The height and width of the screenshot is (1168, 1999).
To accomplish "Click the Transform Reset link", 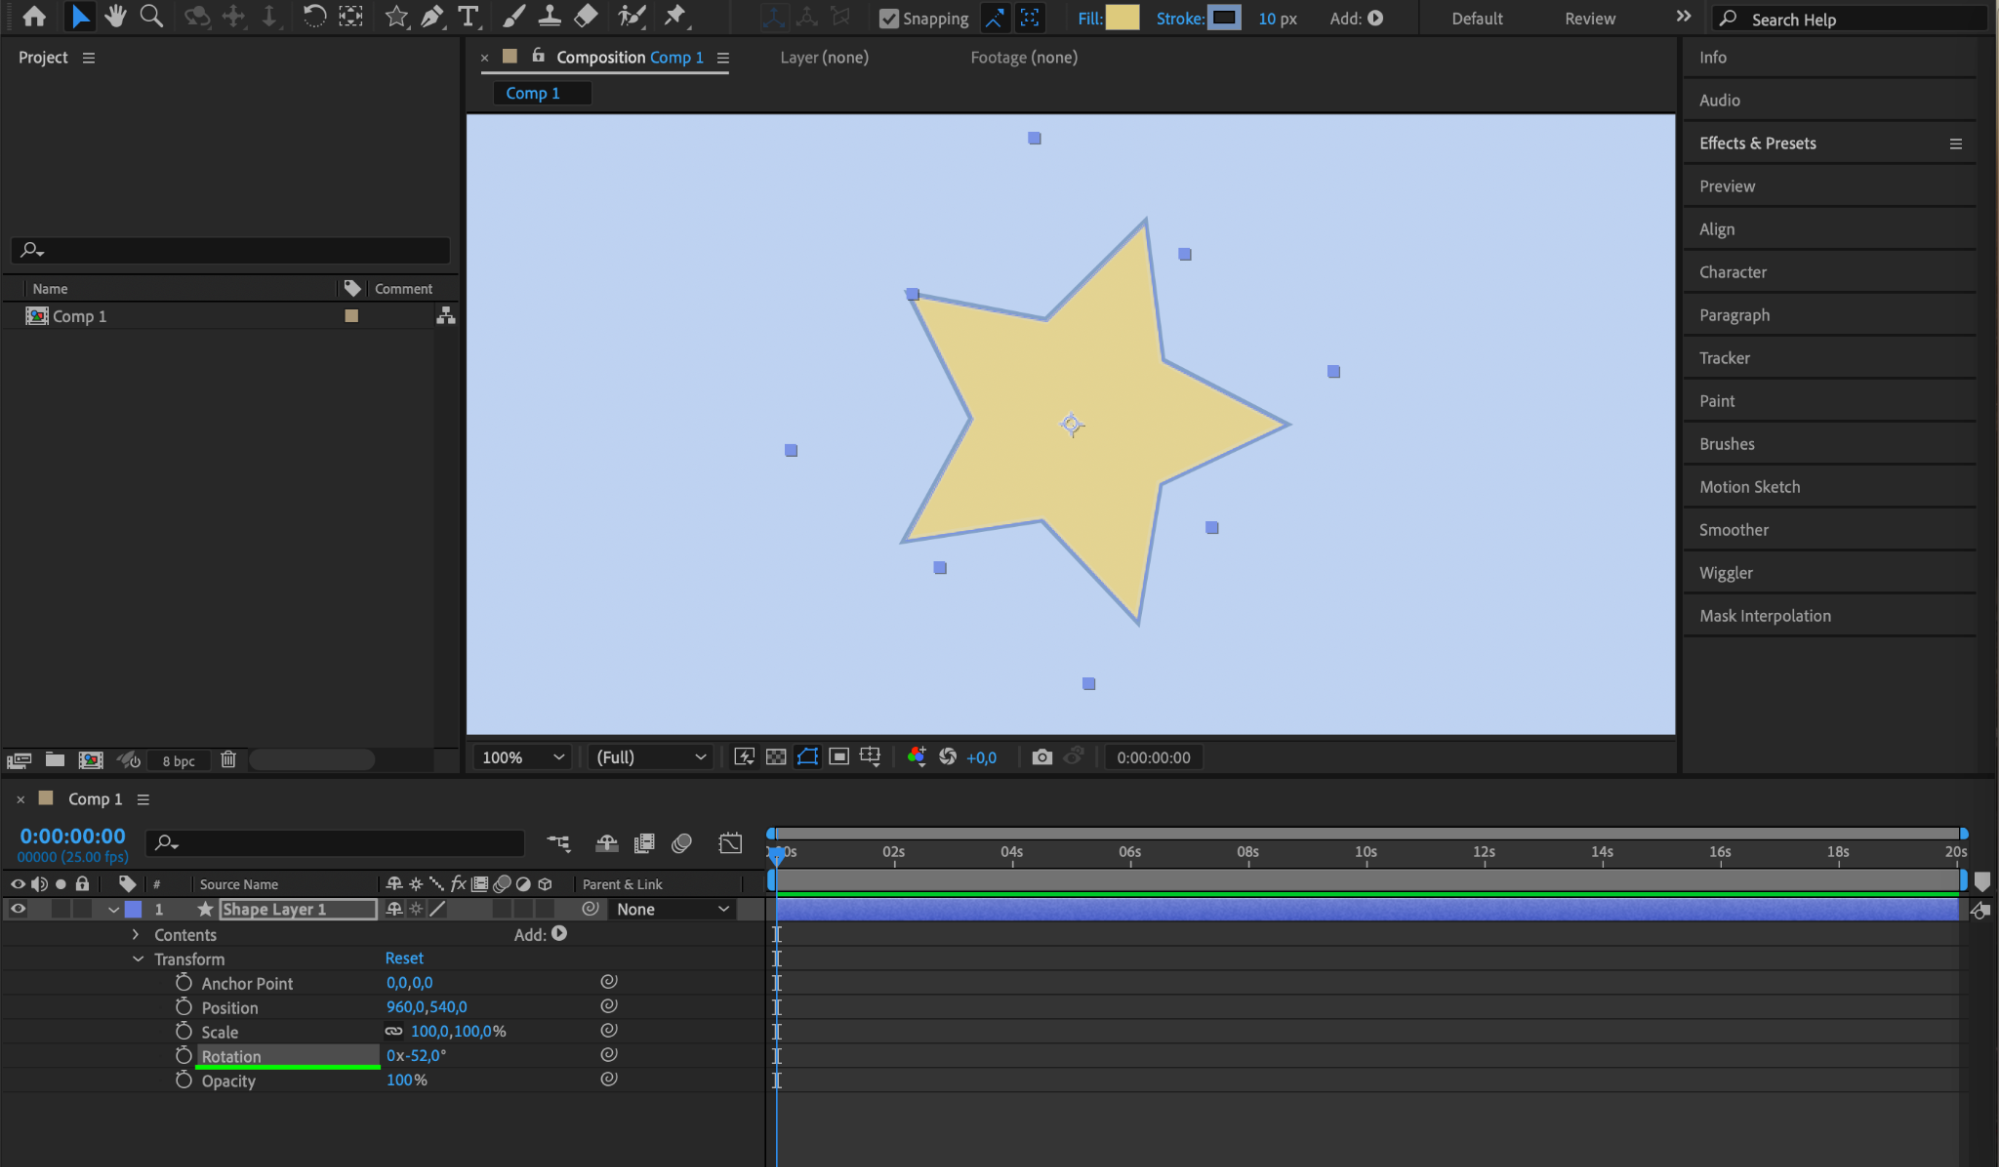I will [x=404, y=958].
